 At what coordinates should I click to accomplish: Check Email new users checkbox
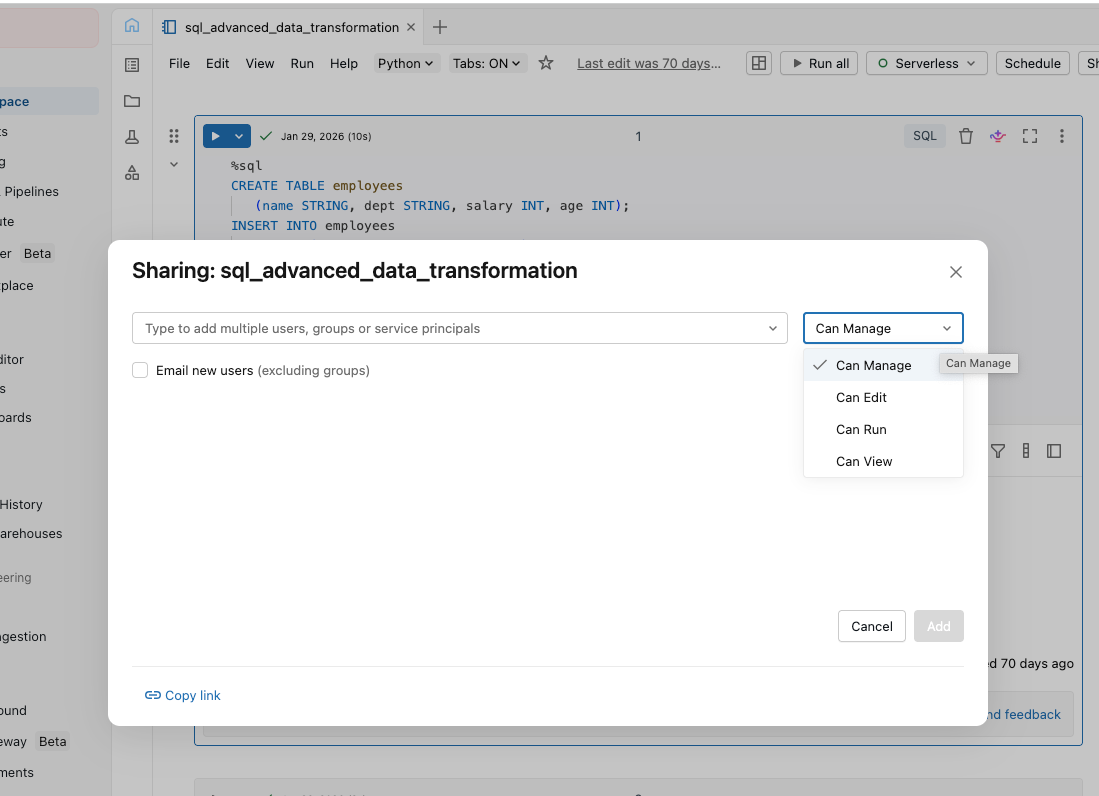pos(140,370)
